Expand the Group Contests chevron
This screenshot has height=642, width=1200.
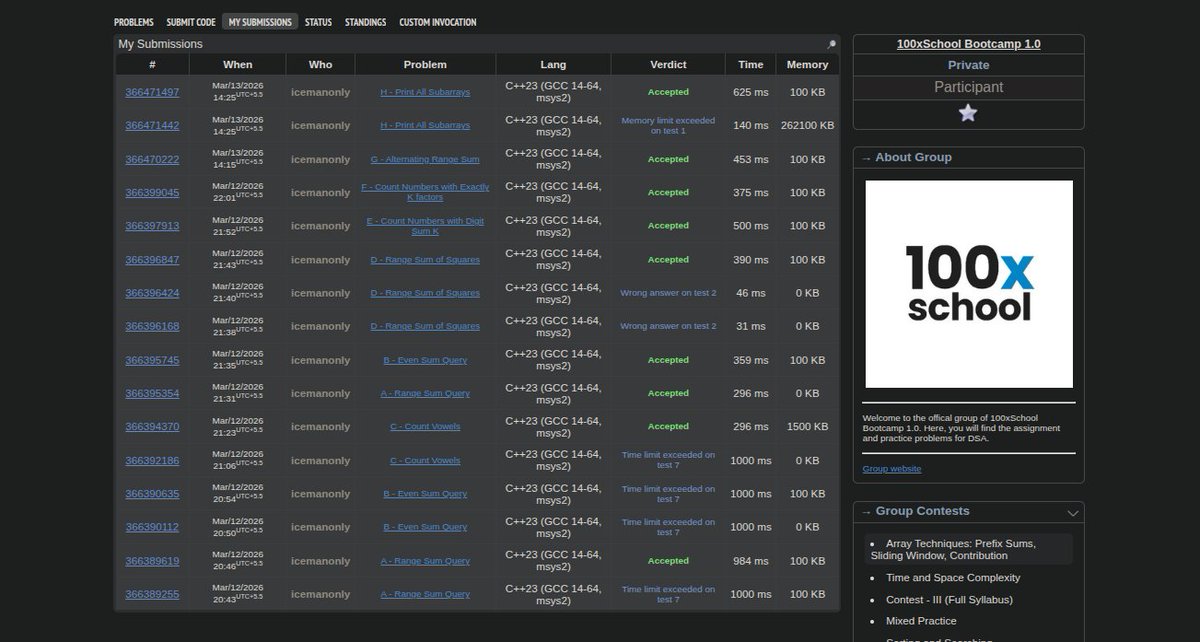[1073, 513]
